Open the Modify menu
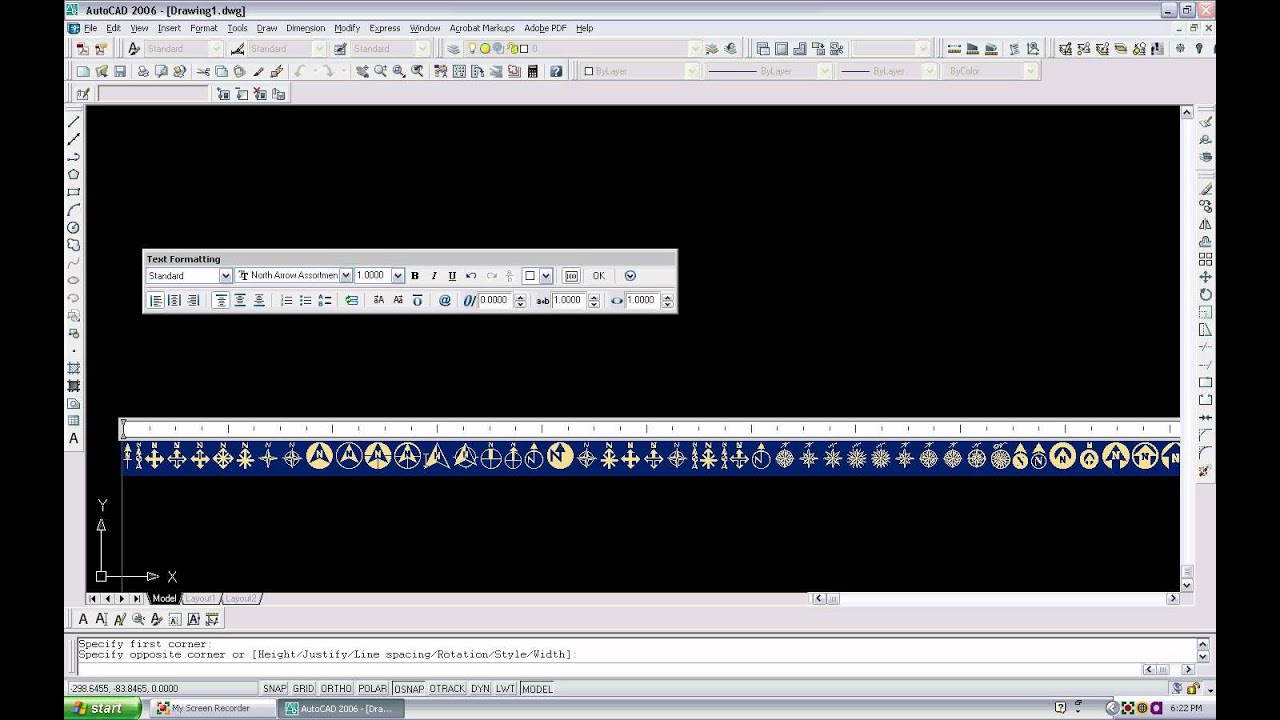The height and width of the screenshot is (720, 1280). (347, 28)
